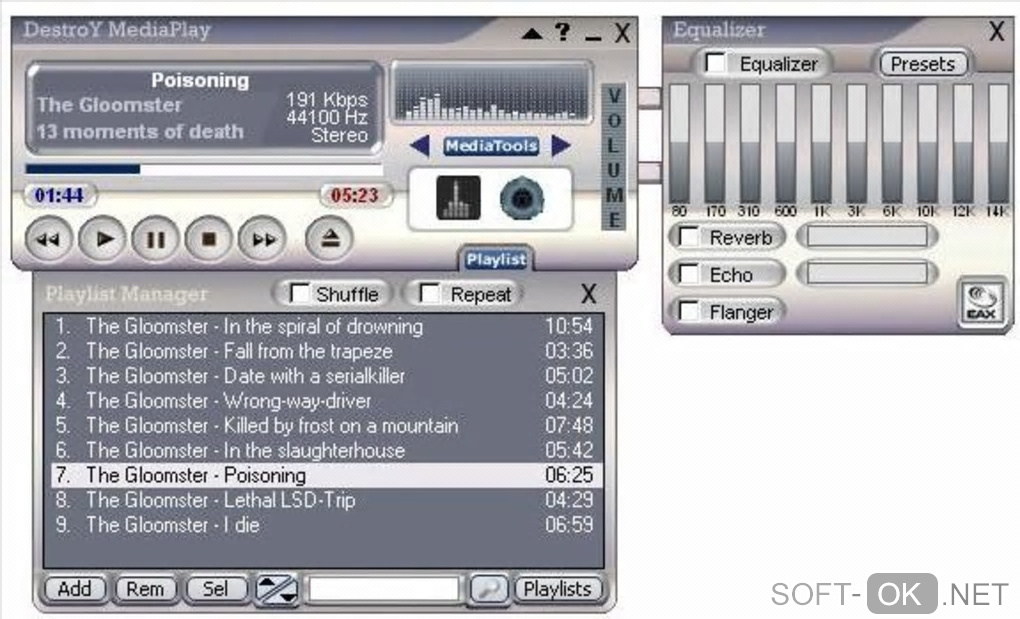Close the Equalizer window
1020x619 pixels.
pyautogui.click(x=997, y=31)
